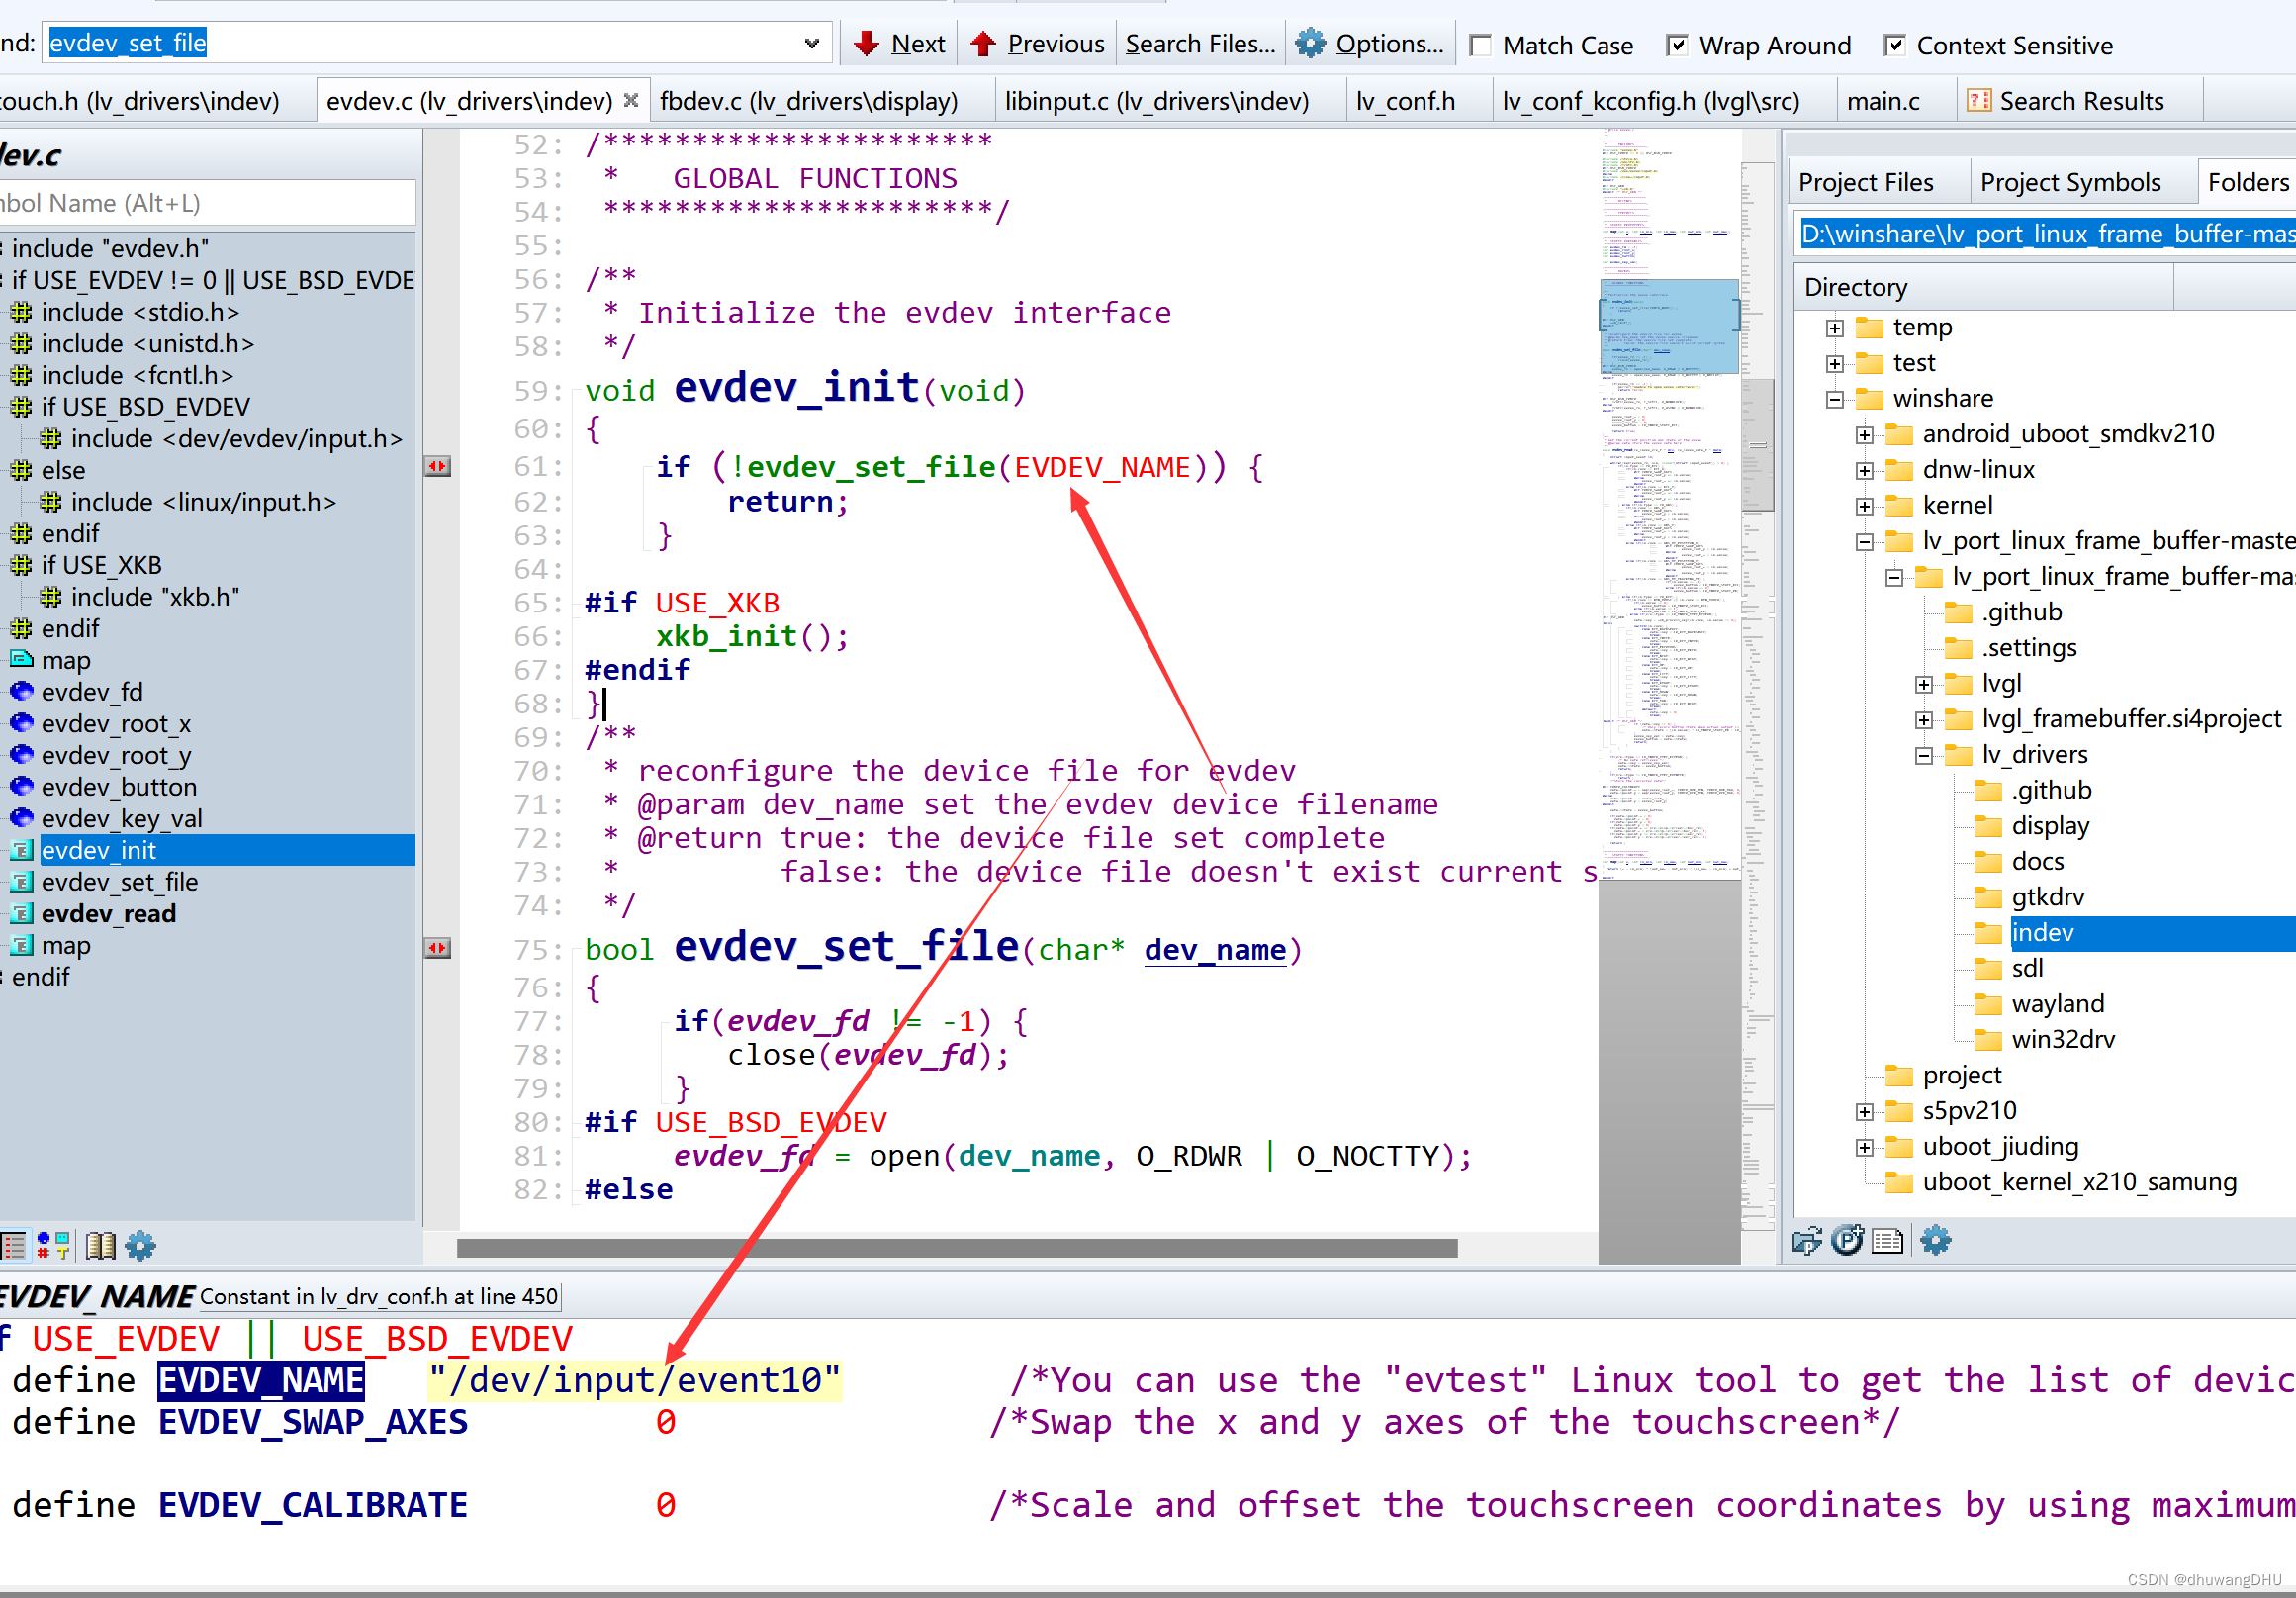The image size is (2296, 1598).
Task: Select evdev_read in symbol list
Action: tap(108, 914)
